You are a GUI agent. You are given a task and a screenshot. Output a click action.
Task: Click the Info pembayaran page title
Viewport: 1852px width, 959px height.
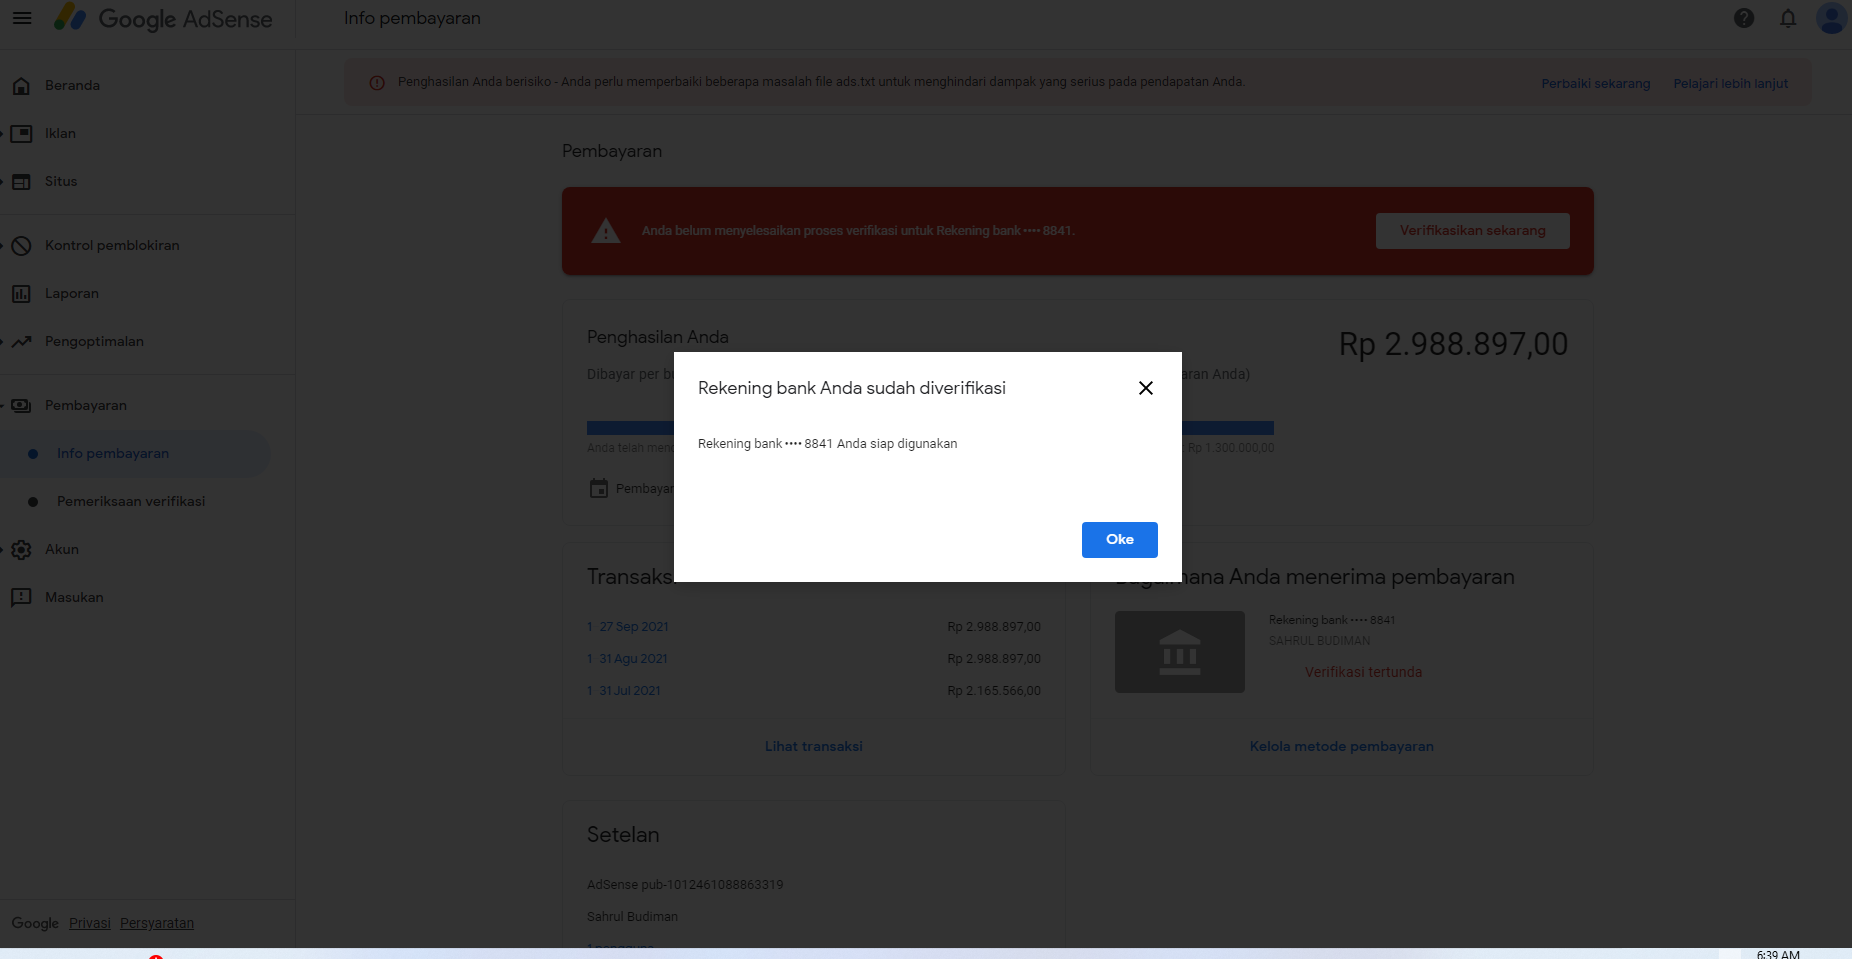click(412, 18)
